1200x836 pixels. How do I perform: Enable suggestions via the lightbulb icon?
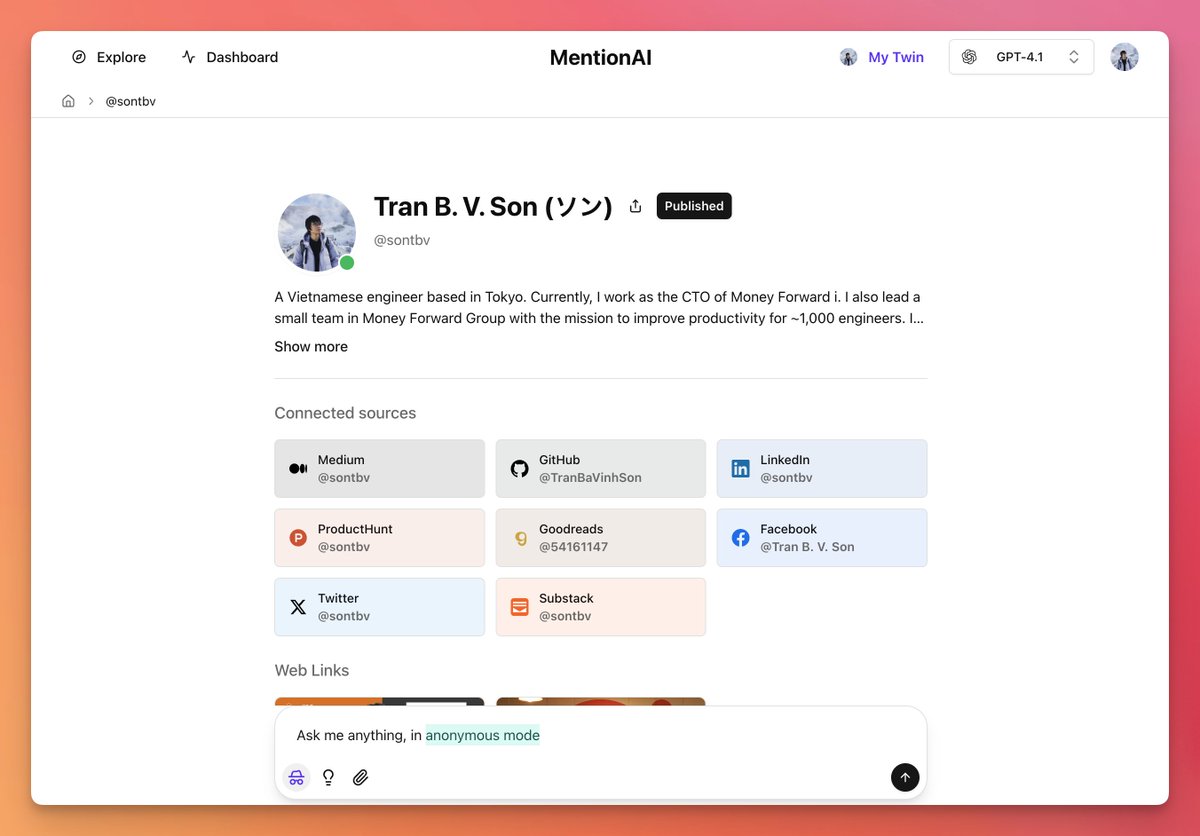(328, 777)
